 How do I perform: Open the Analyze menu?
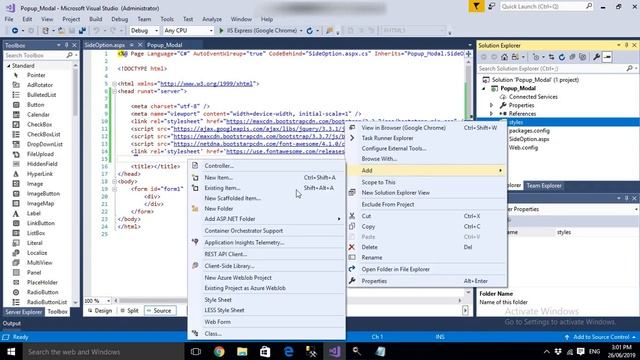point(212,19)
